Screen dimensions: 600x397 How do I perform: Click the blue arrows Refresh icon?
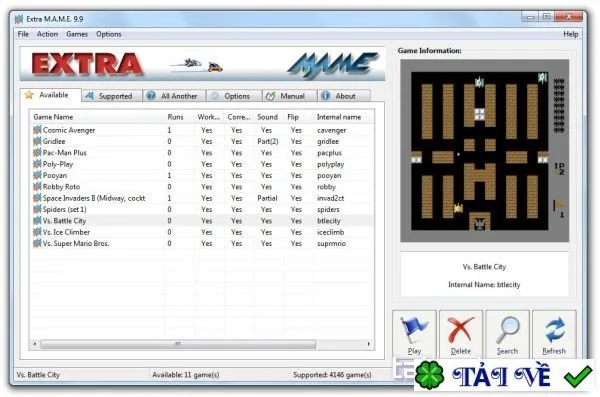coord(555,330)
